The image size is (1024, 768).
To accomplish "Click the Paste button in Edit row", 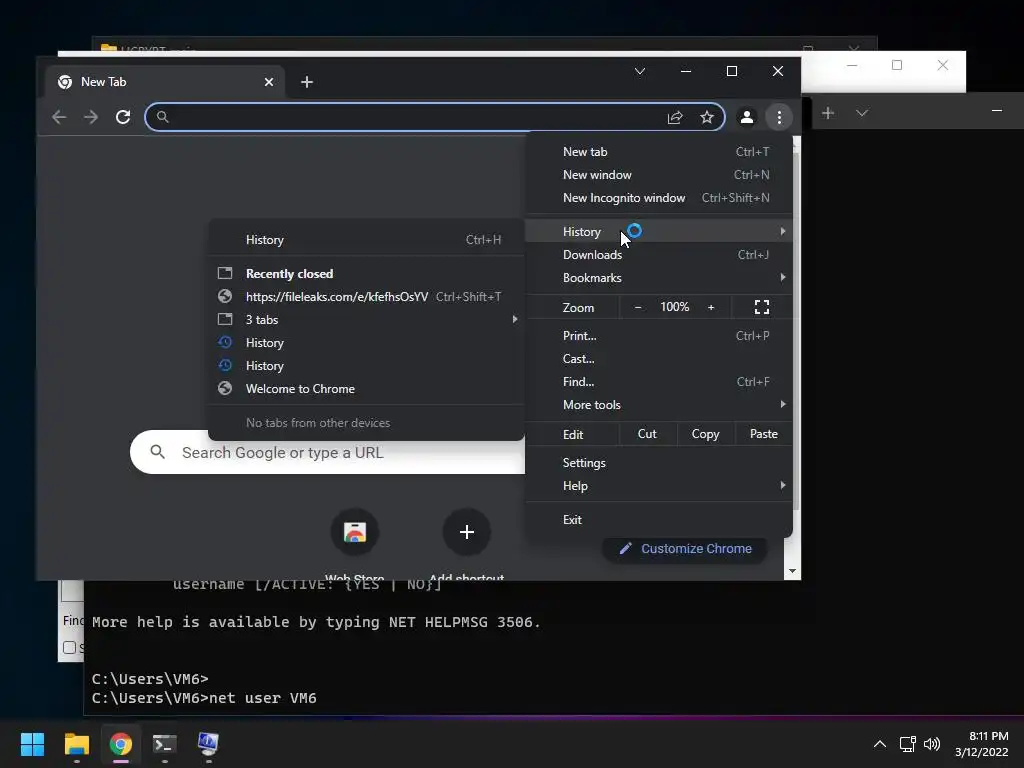I will point(763,434).
